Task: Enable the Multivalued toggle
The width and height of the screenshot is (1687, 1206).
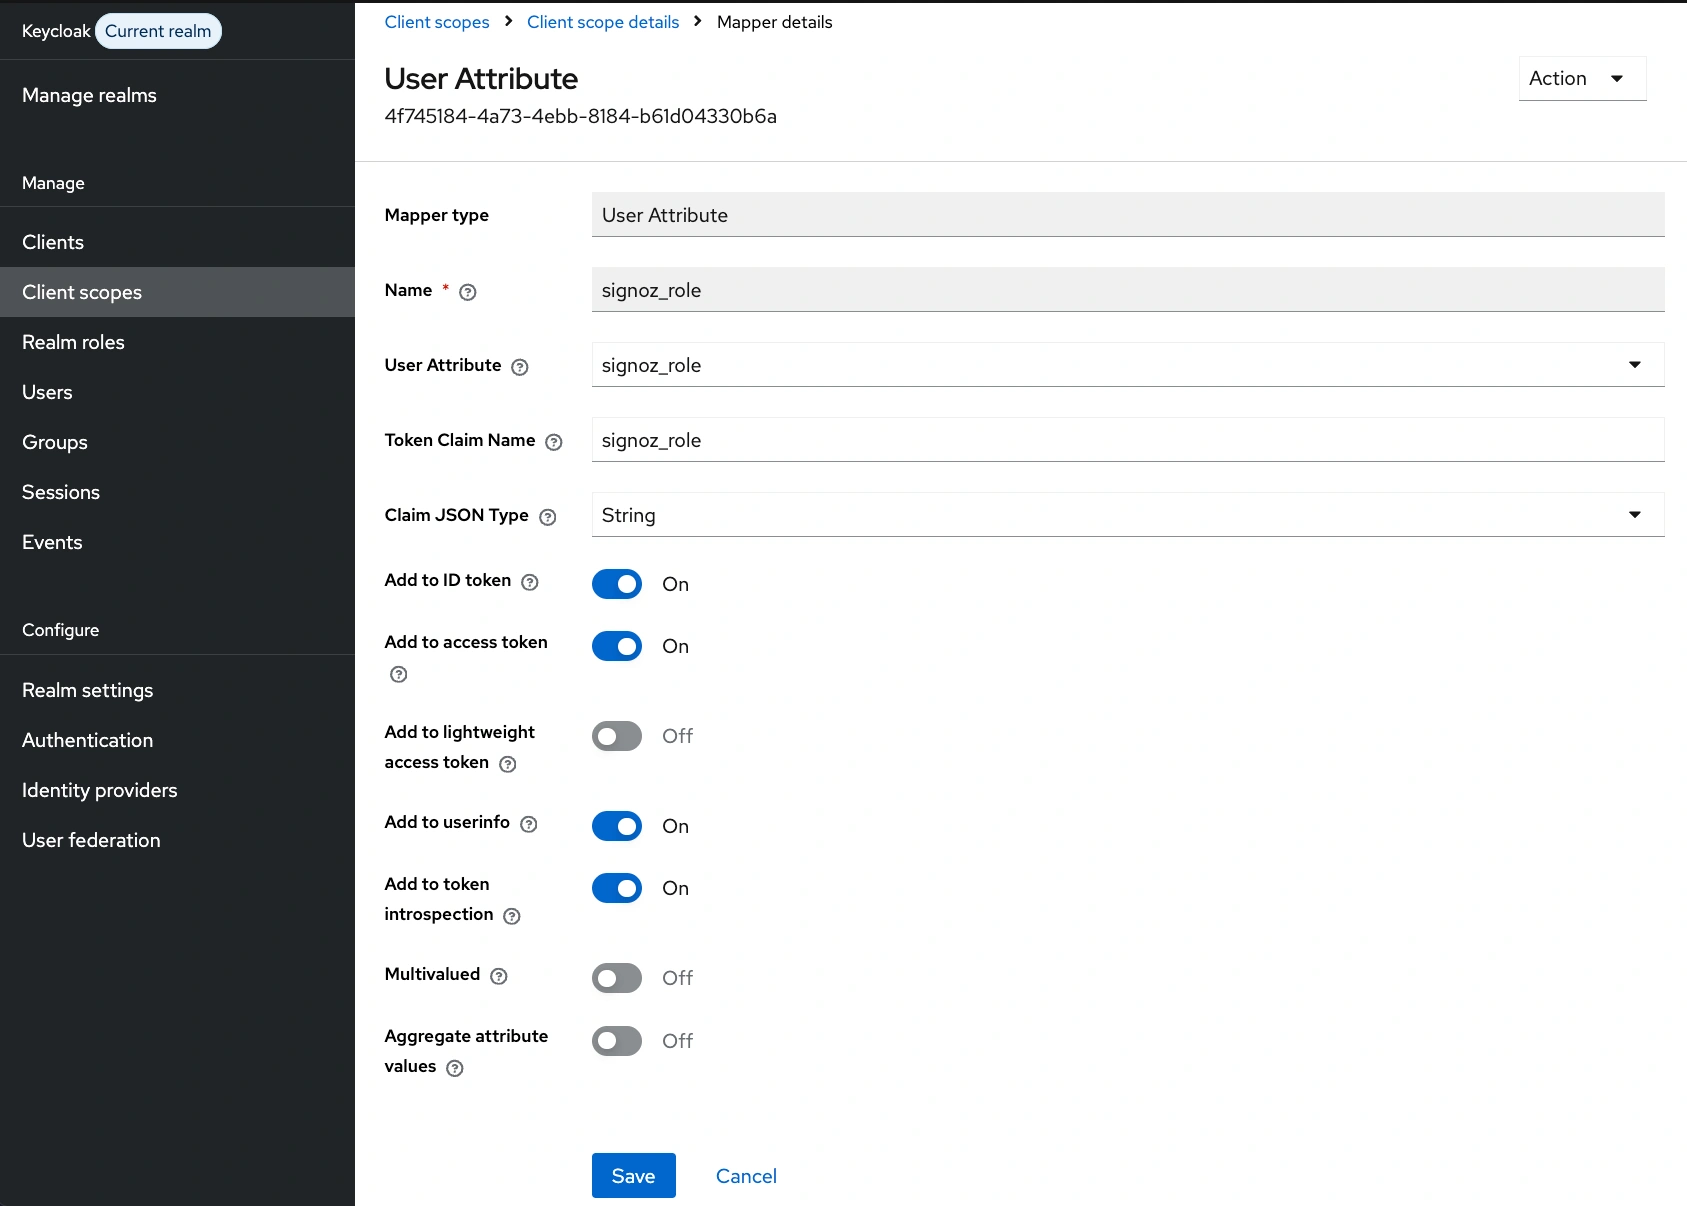Action: (x=617, y=978)
